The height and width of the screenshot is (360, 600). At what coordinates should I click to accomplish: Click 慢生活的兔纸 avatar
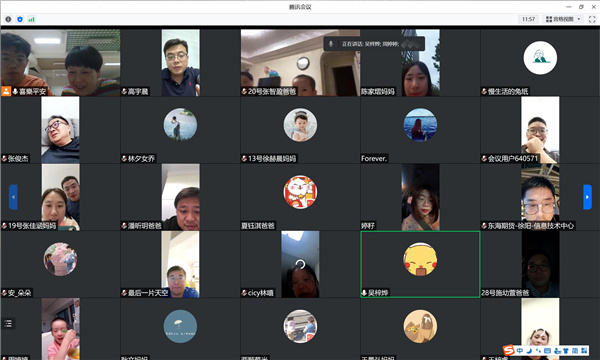[x=540, y=58]
